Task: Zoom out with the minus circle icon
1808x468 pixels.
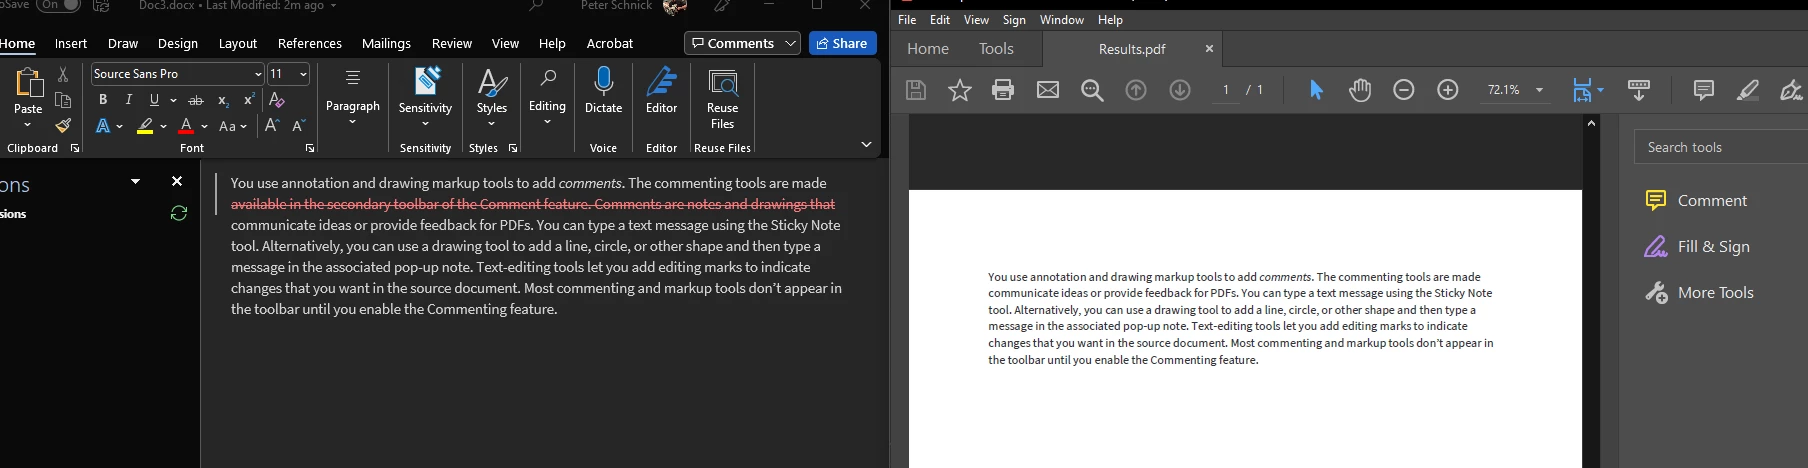Action: 1404,90
